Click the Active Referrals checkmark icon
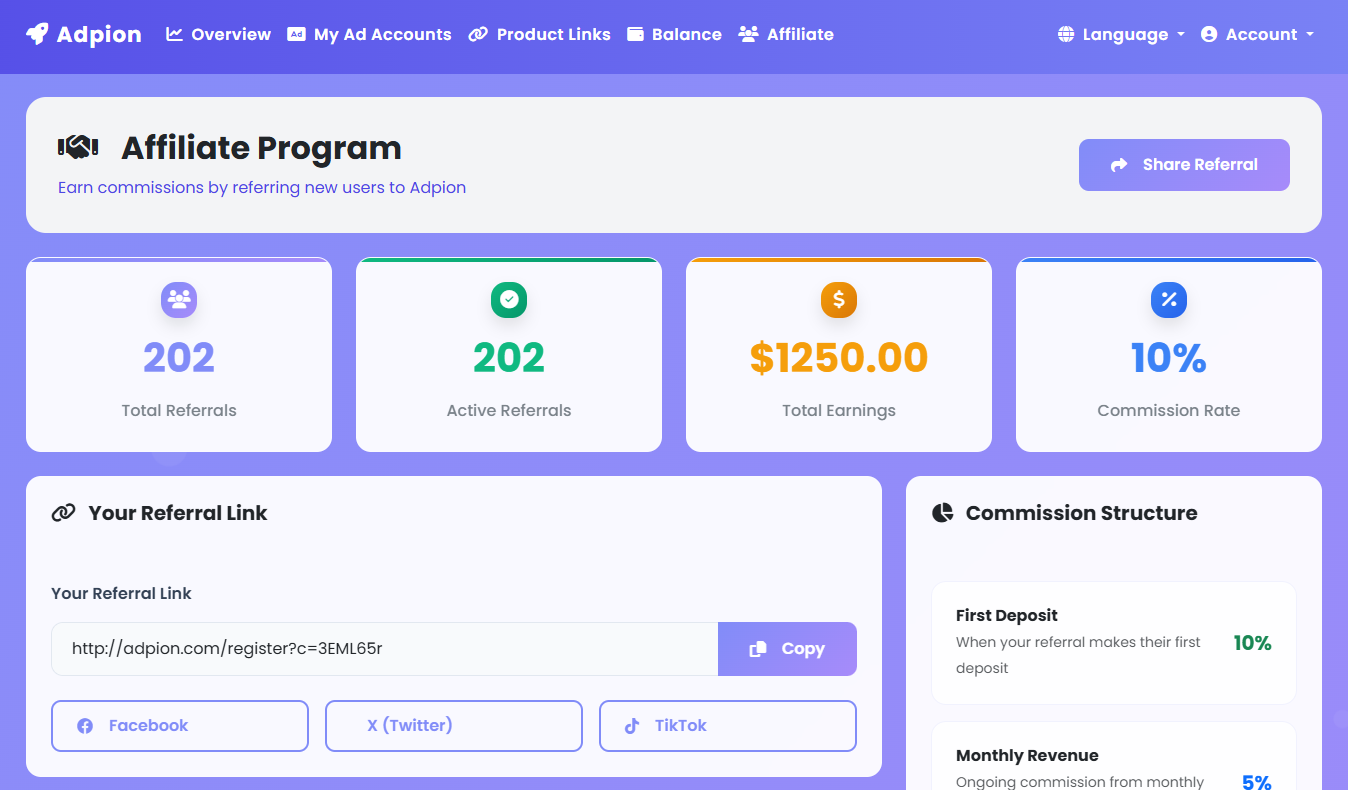Screen dimensions: 1348x790 [509, 299]
